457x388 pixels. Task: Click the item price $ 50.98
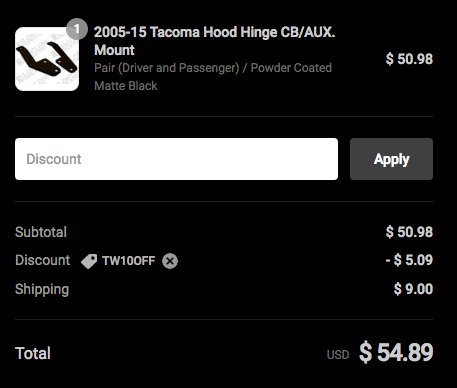pos(409,59)
